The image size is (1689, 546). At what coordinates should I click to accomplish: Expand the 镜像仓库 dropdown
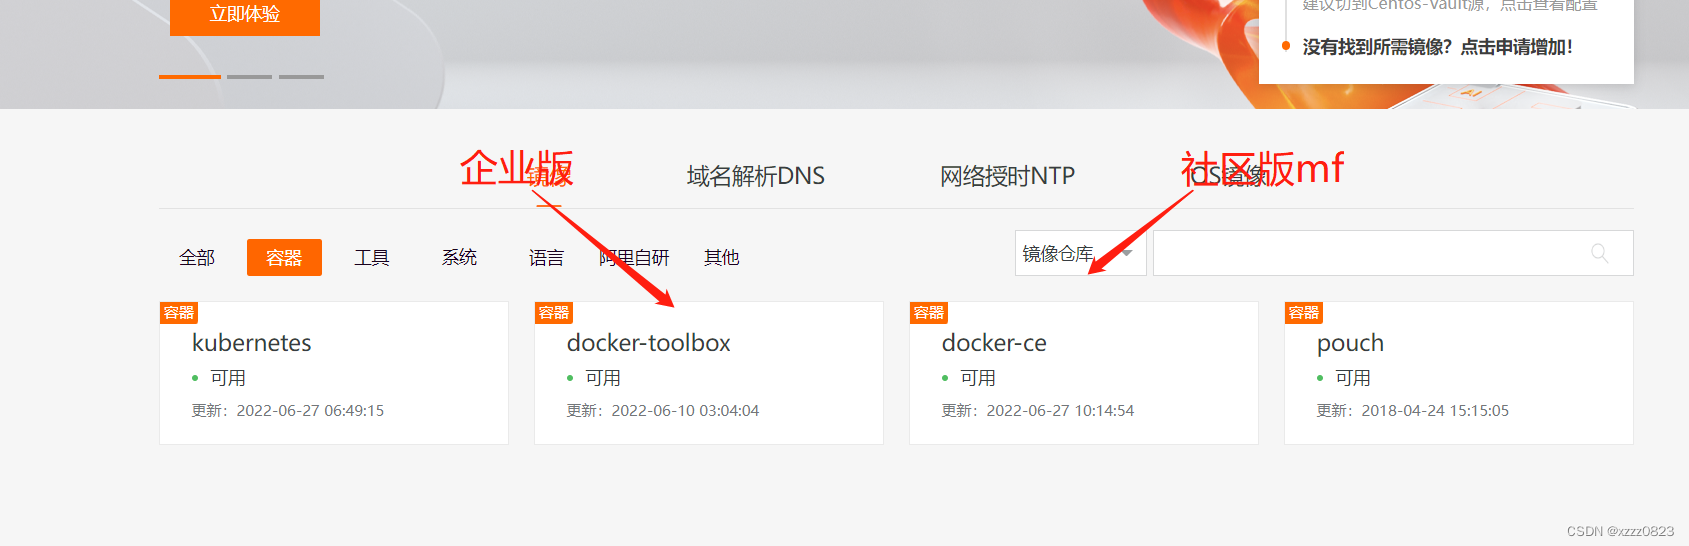tap(1081, 253)
